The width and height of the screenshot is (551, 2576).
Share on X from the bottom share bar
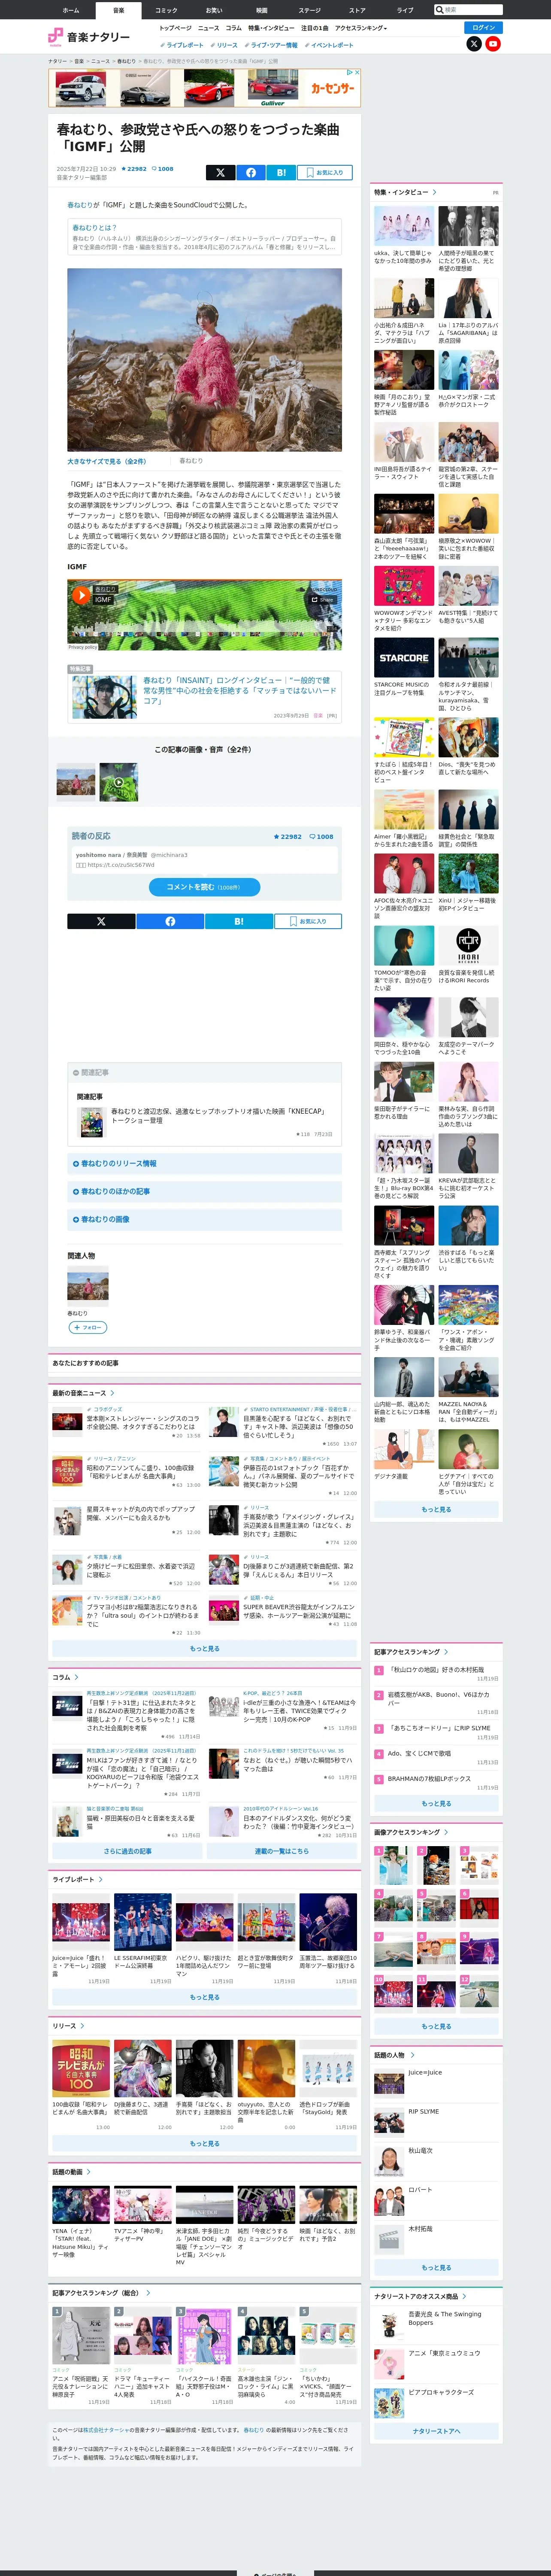coord(101,921)
